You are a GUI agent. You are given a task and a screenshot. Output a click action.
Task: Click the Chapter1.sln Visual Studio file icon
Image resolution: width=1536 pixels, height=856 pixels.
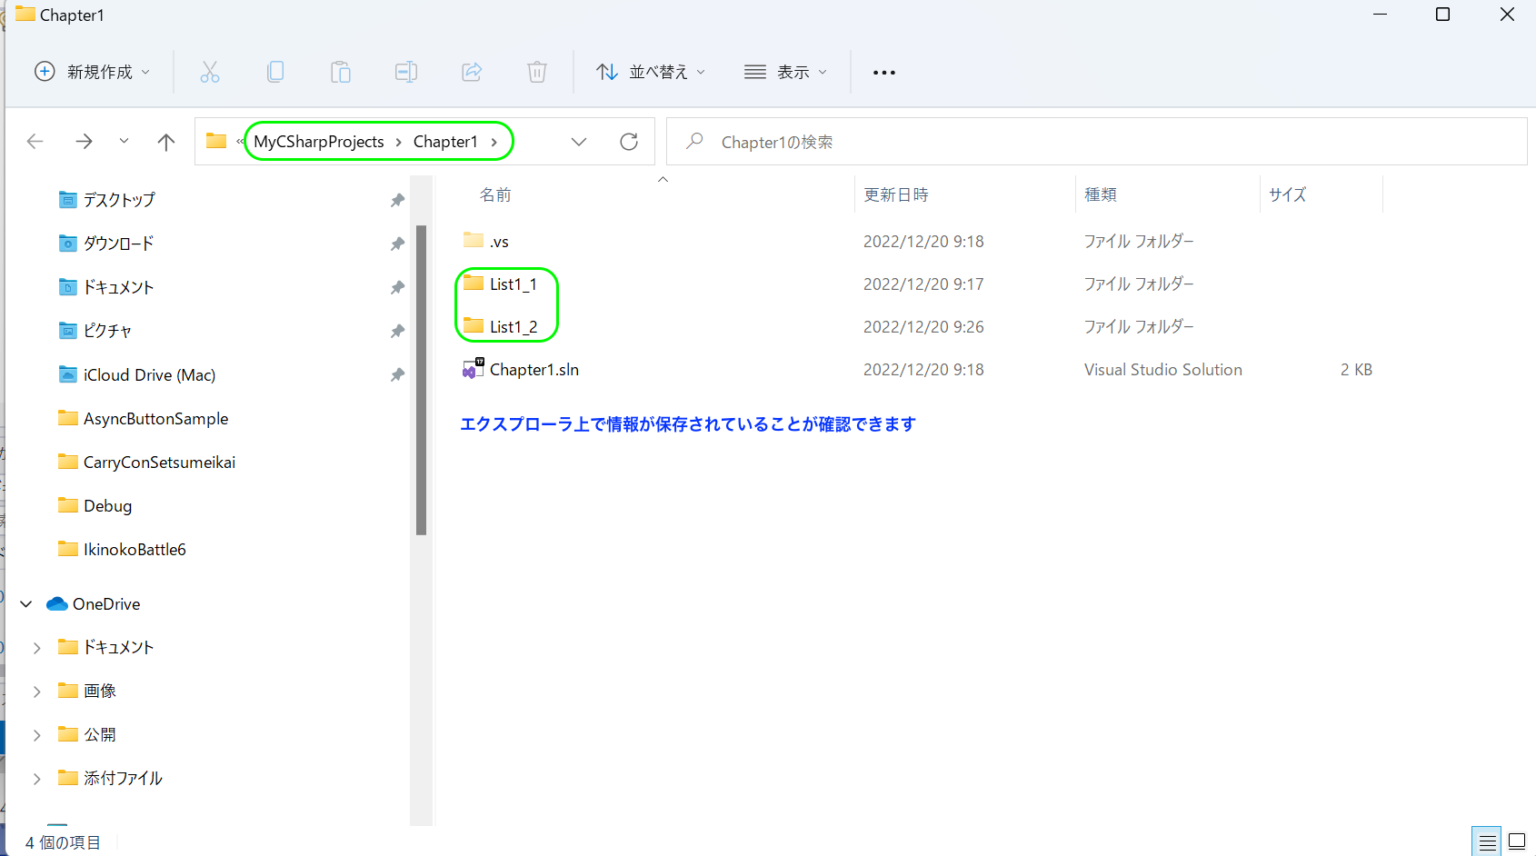pos(473,369)
